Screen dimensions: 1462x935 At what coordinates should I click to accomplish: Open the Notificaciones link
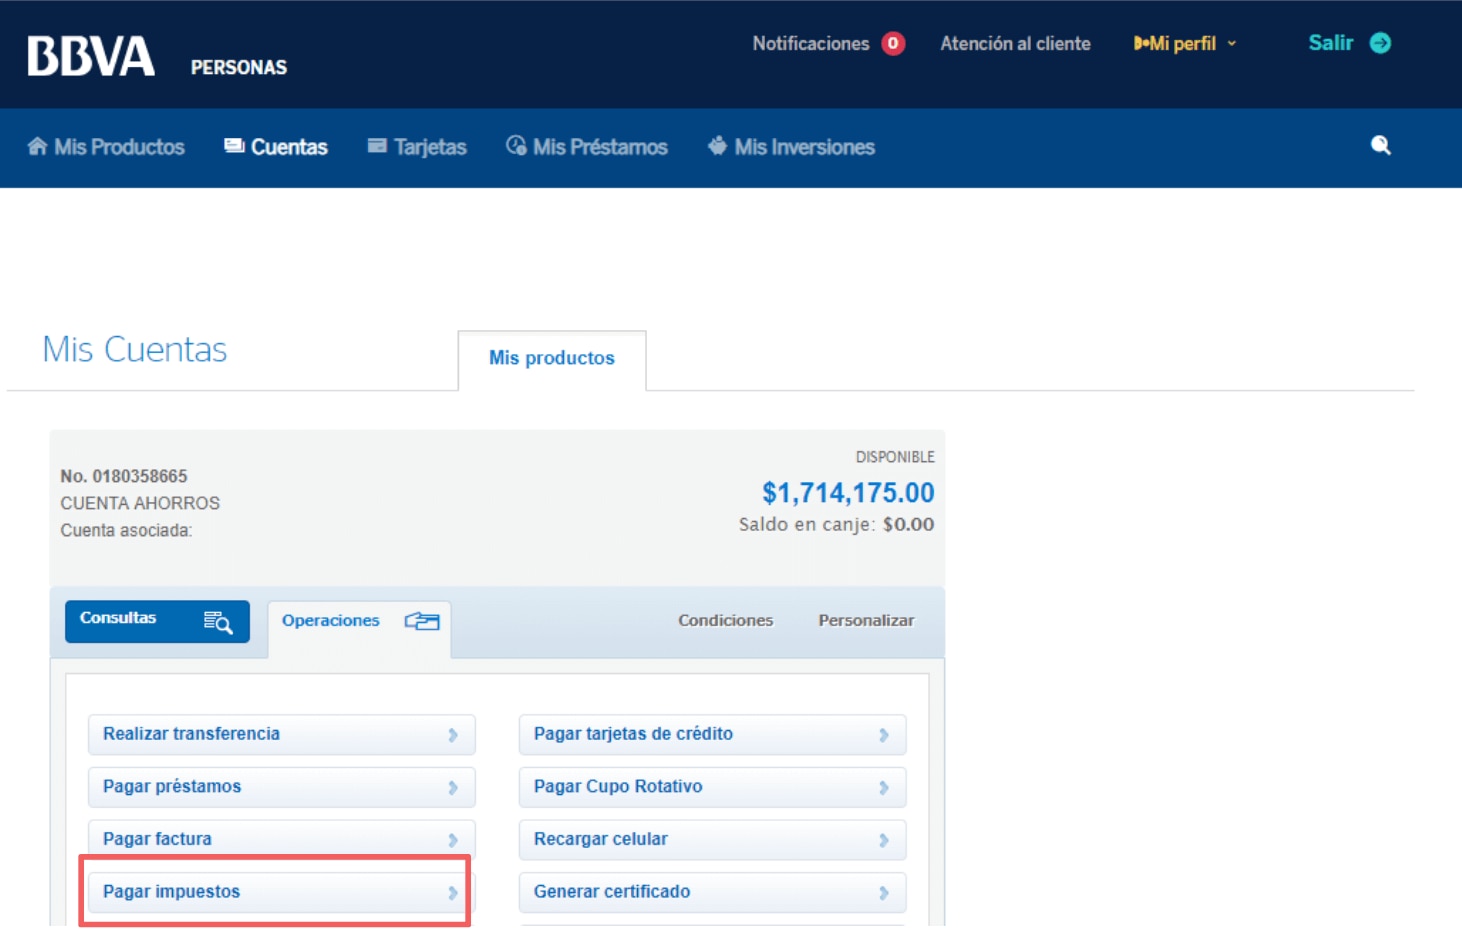[x=810, y=43]
